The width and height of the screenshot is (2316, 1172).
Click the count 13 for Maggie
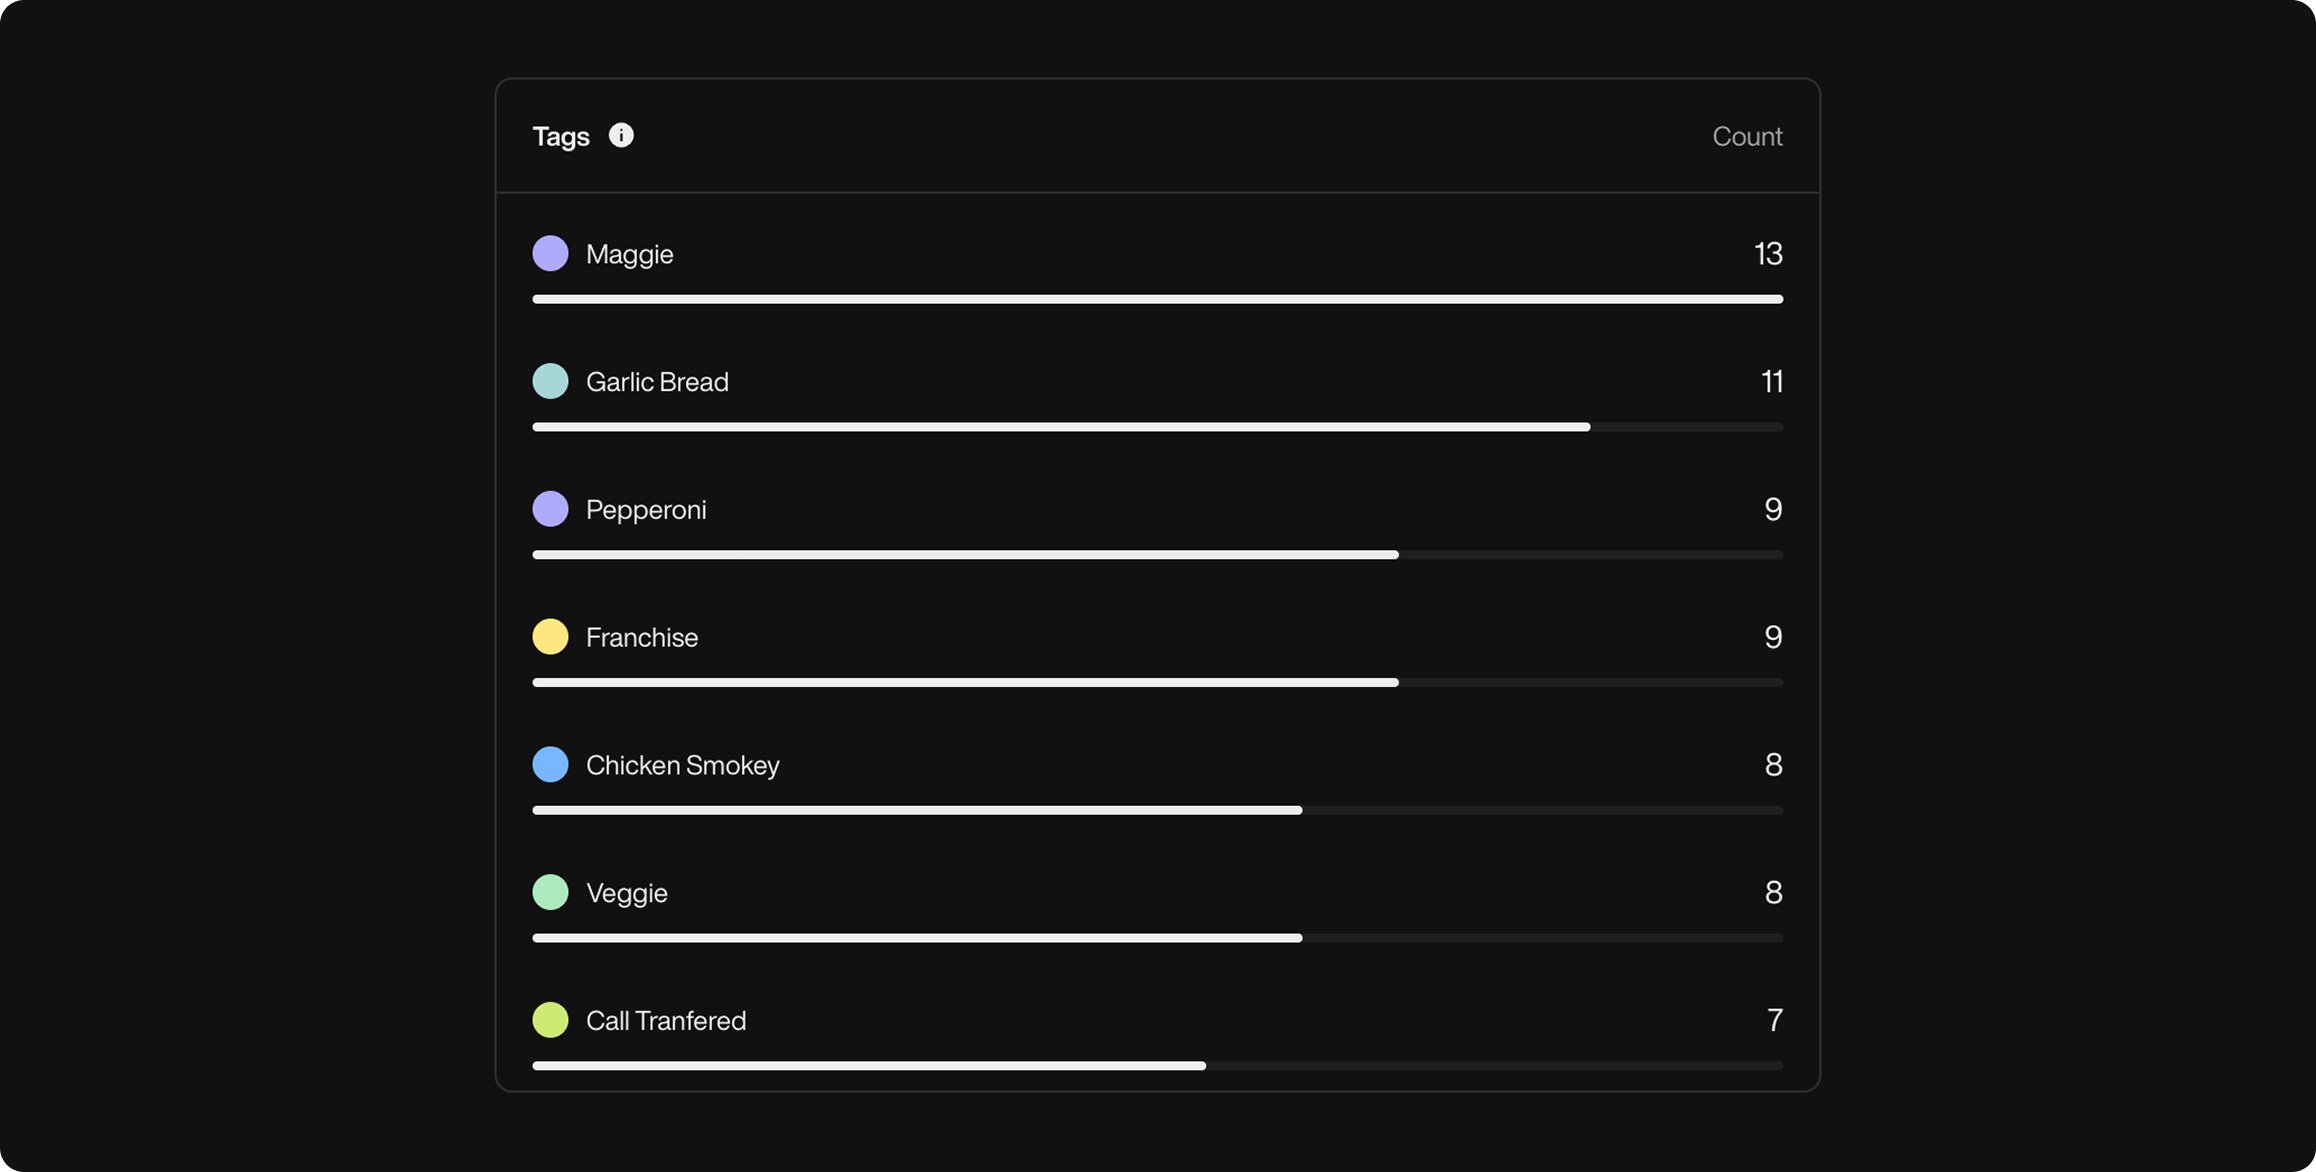click(x=1768, y=254)
